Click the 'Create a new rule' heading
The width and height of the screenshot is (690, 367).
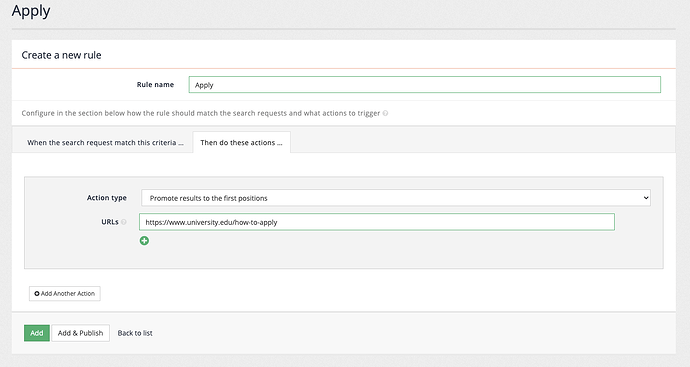pos(61,55)
